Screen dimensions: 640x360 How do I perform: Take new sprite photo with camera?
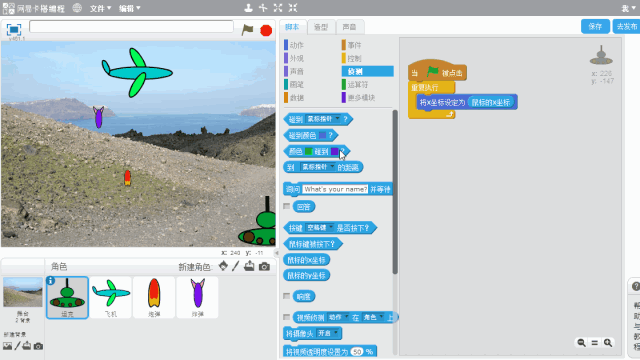[x=264, y=267]
